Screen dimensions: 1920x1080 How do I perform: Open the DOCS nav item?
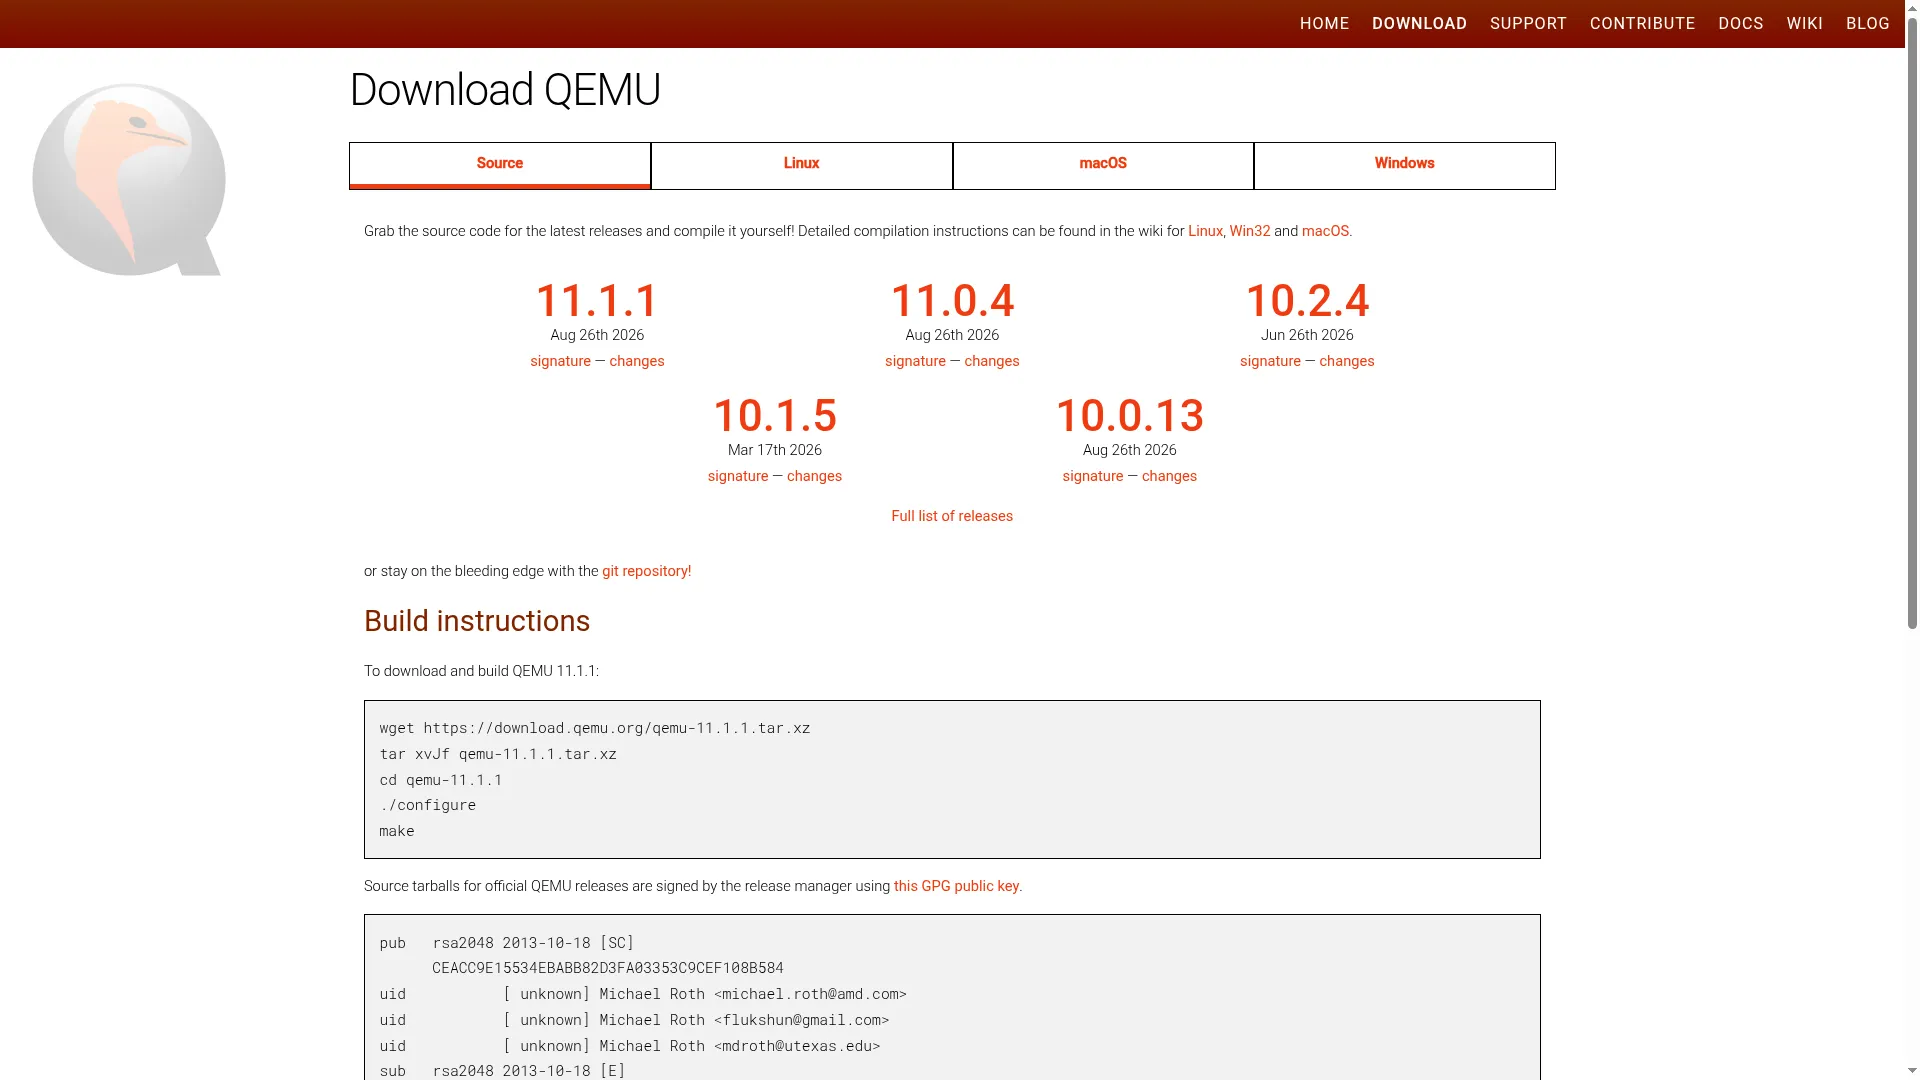tap(1740, 23)
